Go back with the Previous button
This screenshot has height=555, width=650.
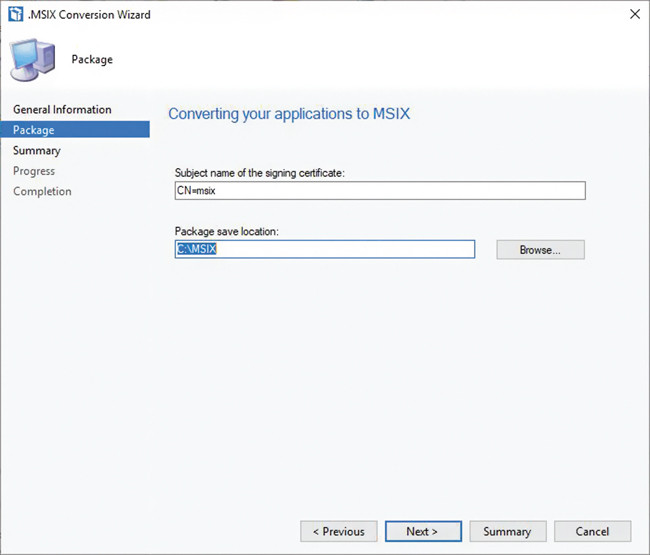(339, 531)
